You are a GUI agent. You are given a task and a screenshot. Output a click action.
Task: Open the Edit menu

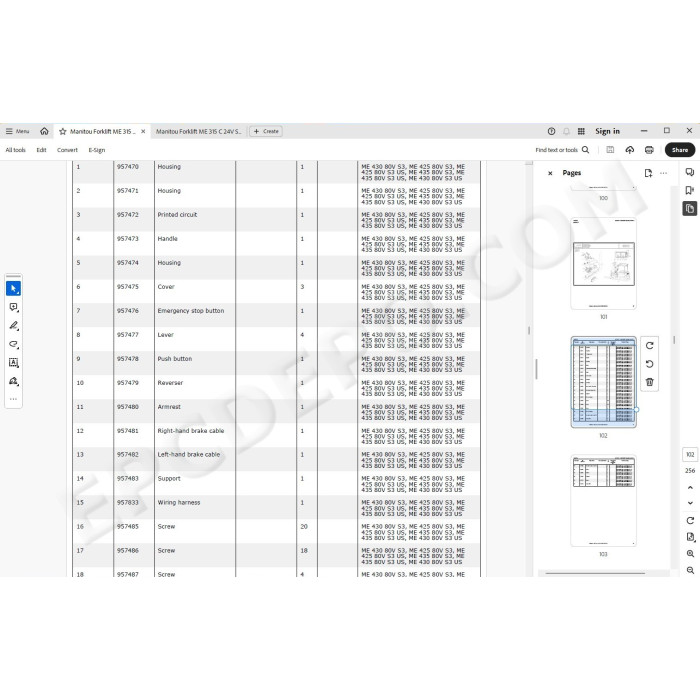pyautogui.click(x=42, y=150)
